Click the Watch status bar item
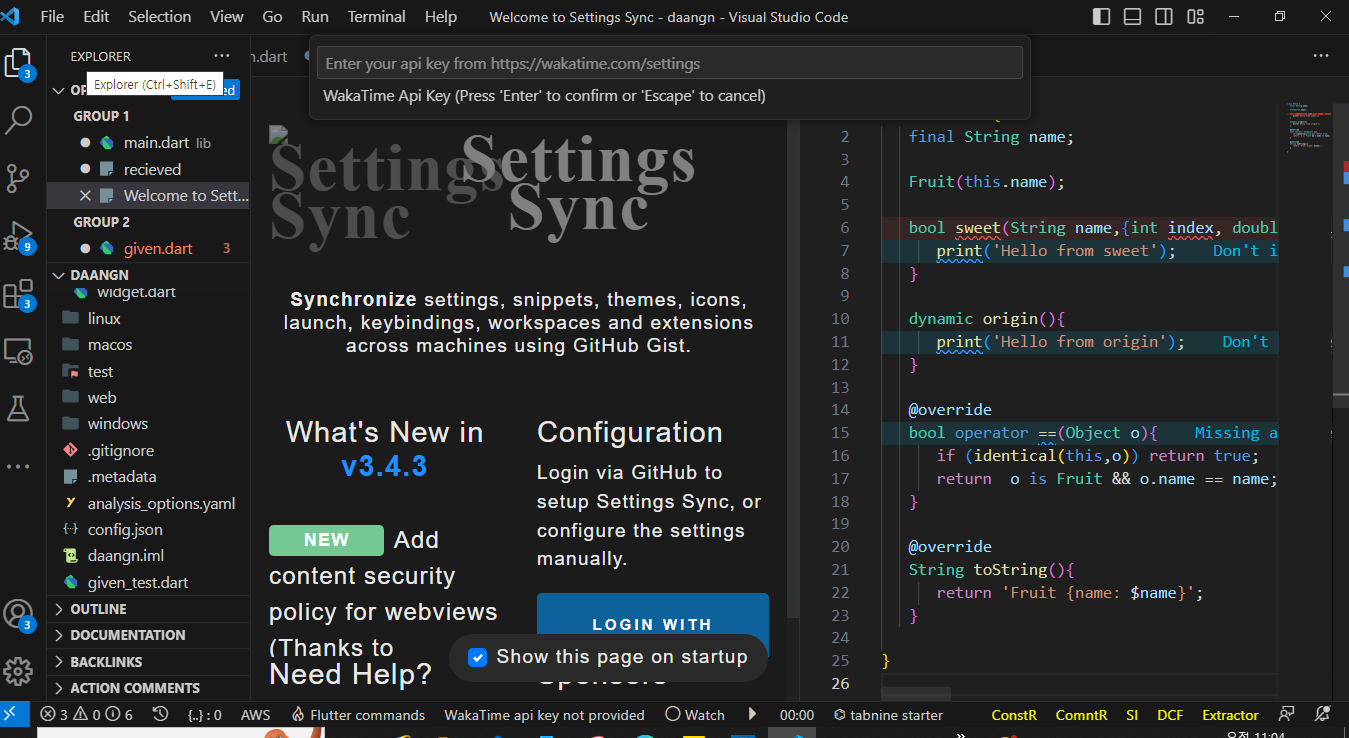1349x738 pixels. 695,715
